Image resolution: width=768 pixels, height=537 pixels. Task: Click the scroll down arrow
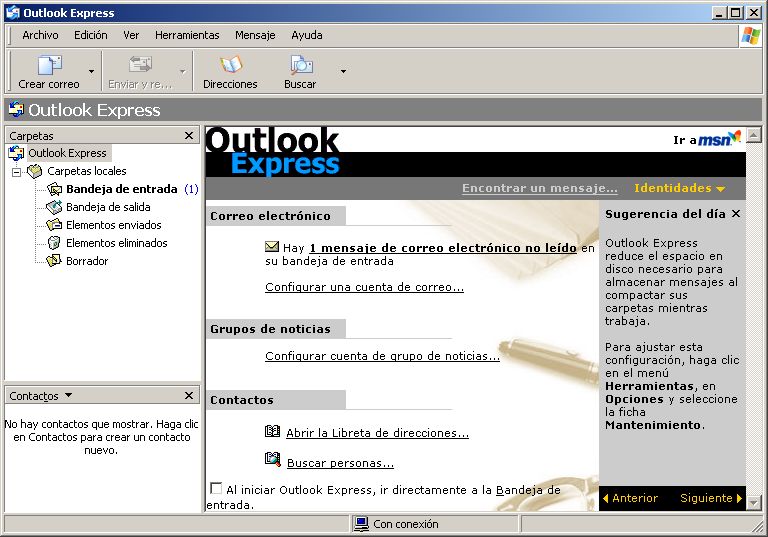(x=754, y=503)
